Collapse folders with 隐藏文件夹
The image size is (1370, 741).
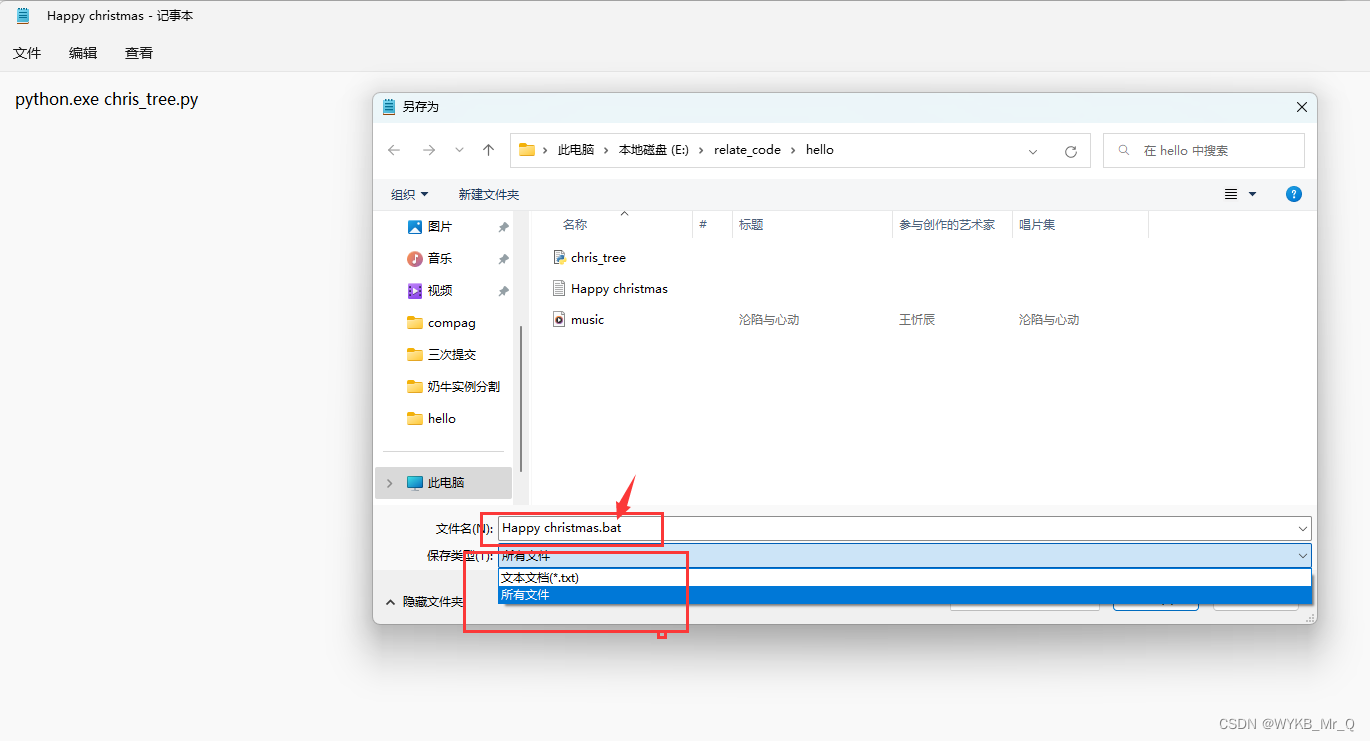[x=425, y=602]
